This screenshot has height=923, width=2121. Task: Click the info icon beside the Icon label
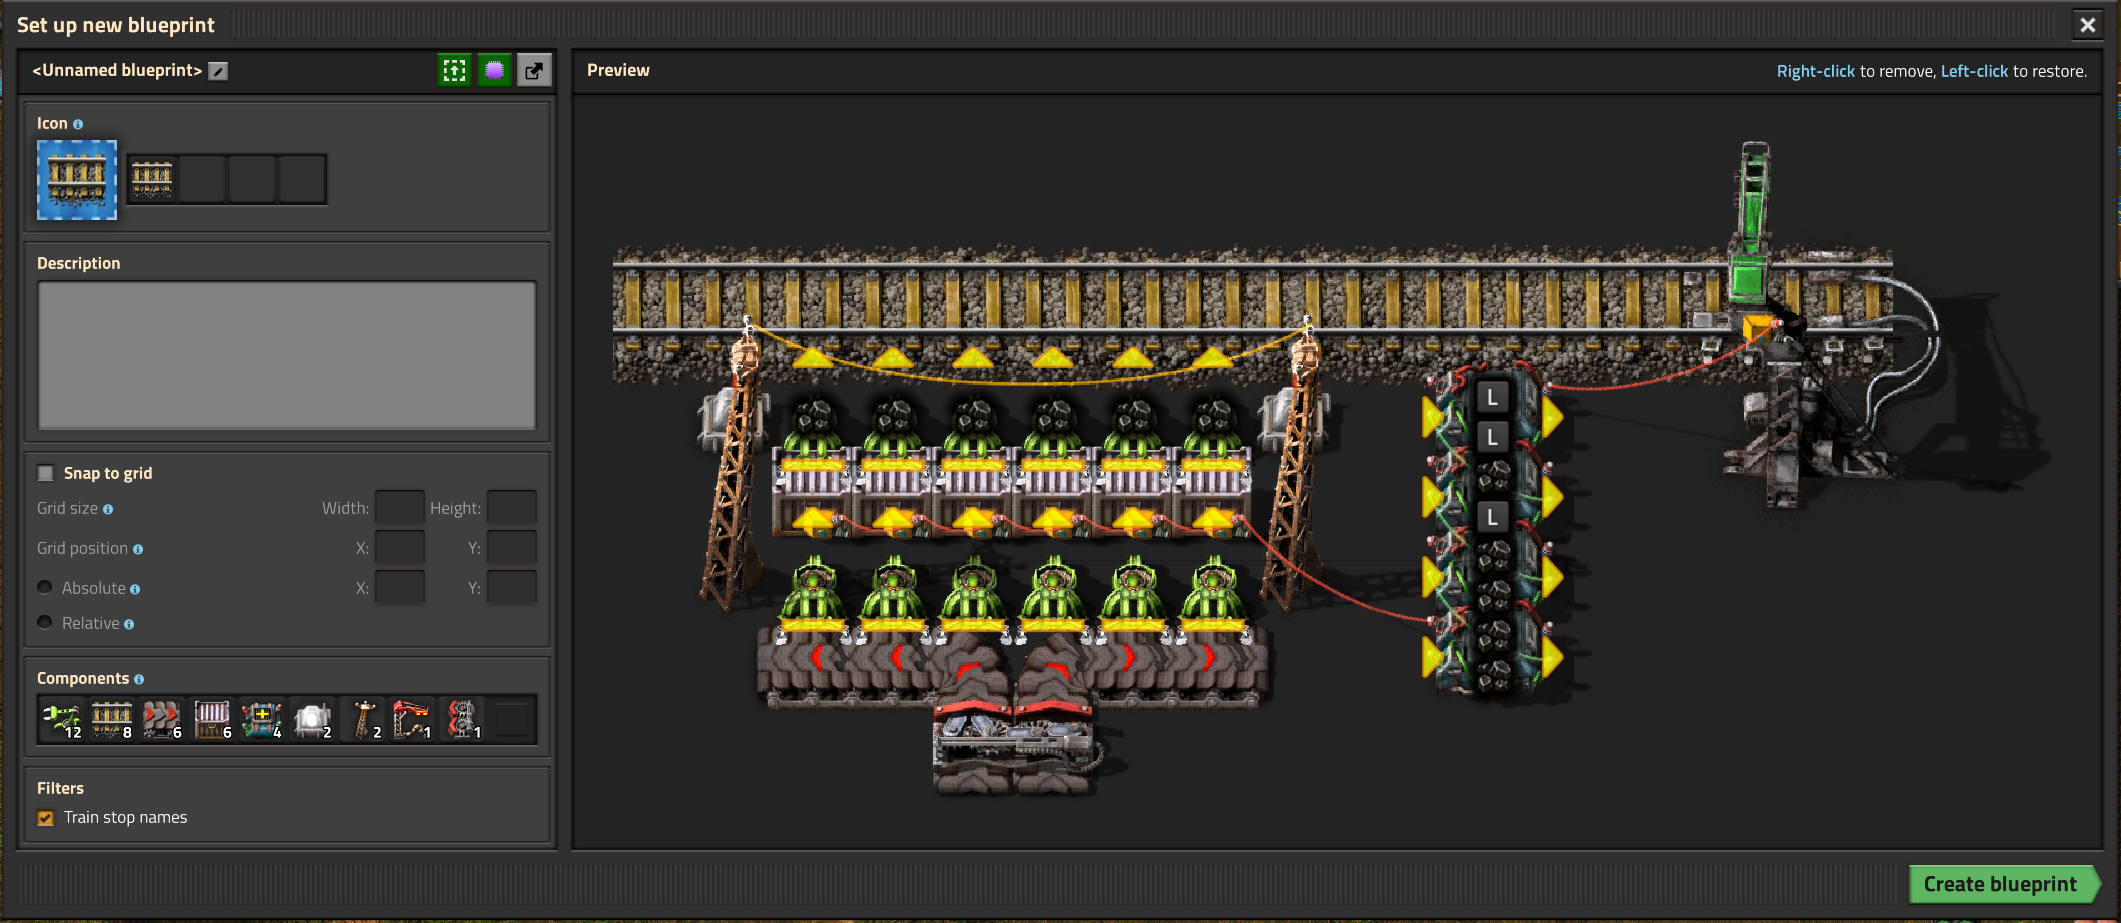coord(78,124)
